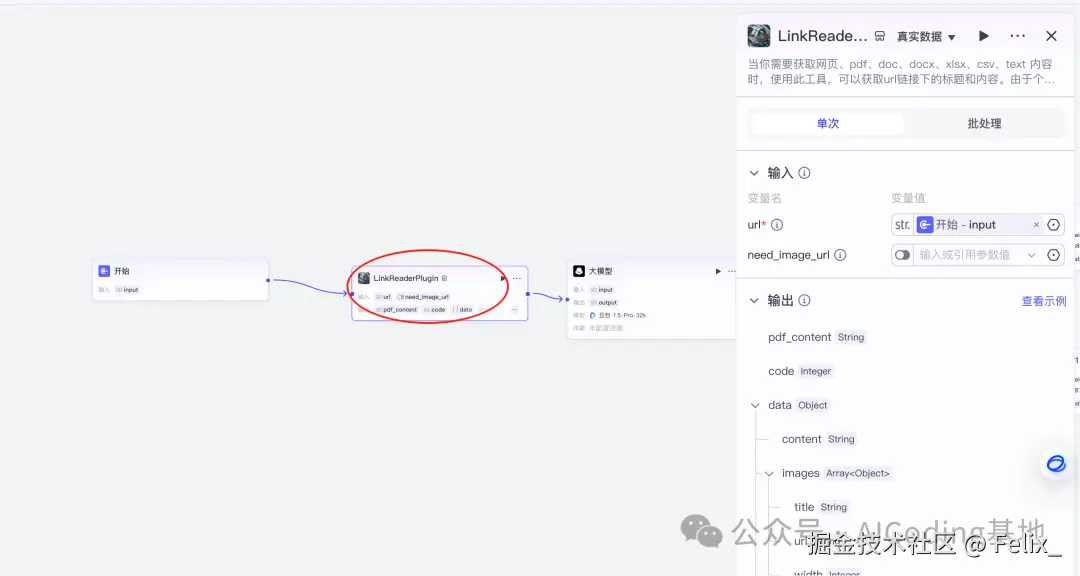Click output tag in 大模型 node
Screen dimensions: 1080x576
pos(604,302)
